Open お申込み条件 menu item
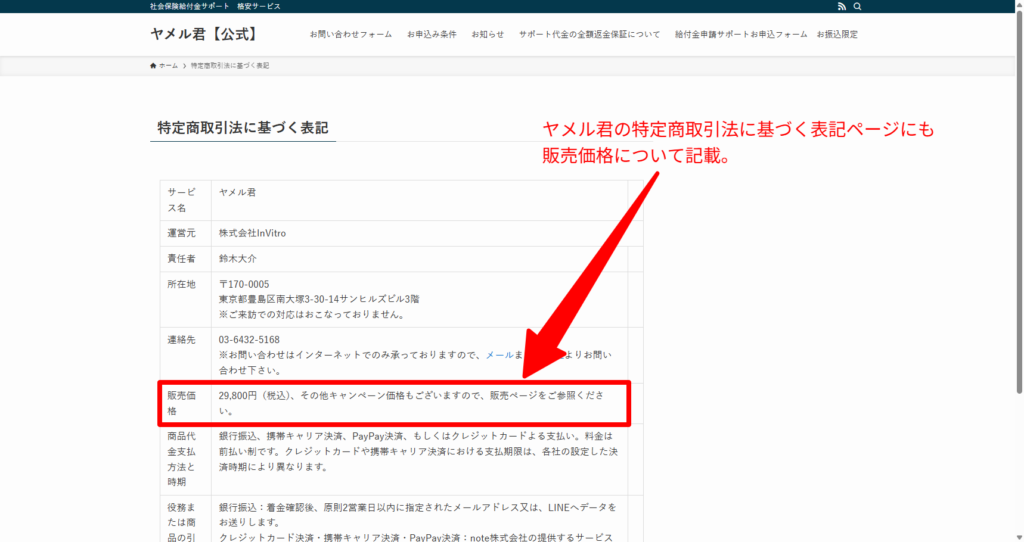Screen dimensions: 1024x542 (x=432, y=35)
